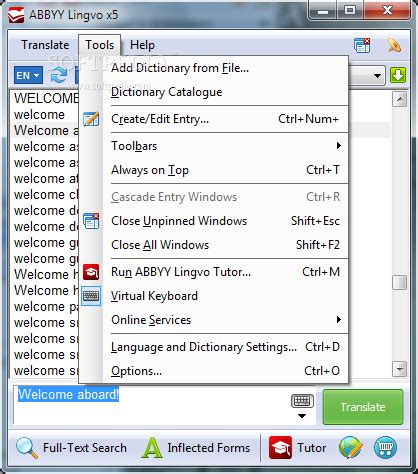This screenshot has height=474, width=418.
Task: Launch Run ABBYY Lingvo Tutor
Action: click(x=213, y=272)
